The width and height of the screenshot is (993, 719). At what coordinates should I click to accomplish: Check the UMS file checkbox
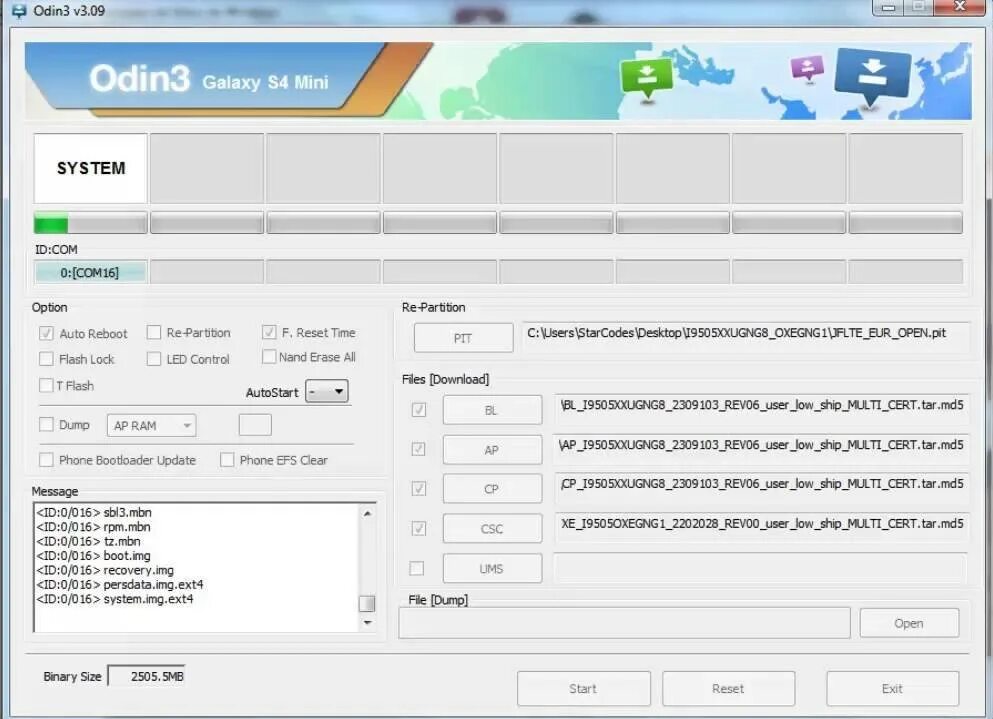pos(417,568)
